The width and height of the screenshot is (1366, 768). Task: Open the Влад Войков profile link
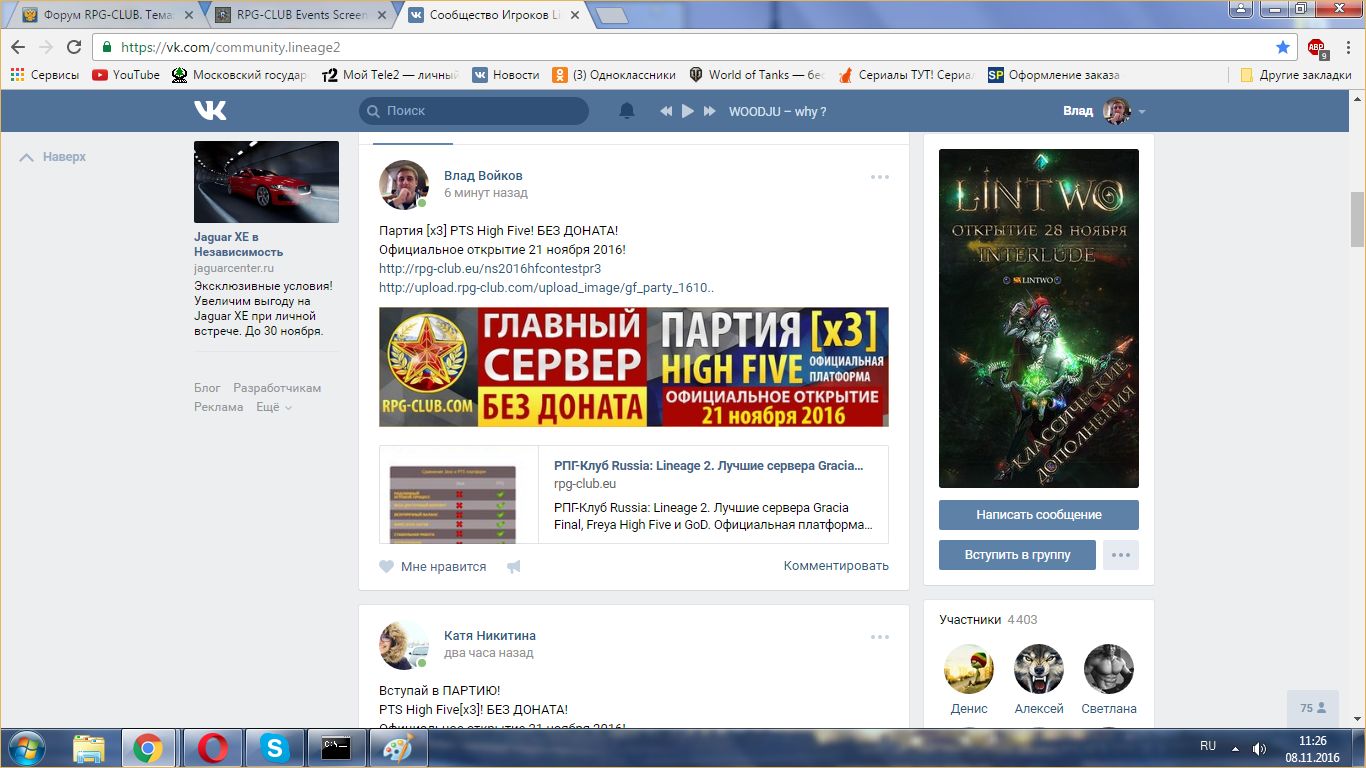pyautogui.click(x=483, y=176)
